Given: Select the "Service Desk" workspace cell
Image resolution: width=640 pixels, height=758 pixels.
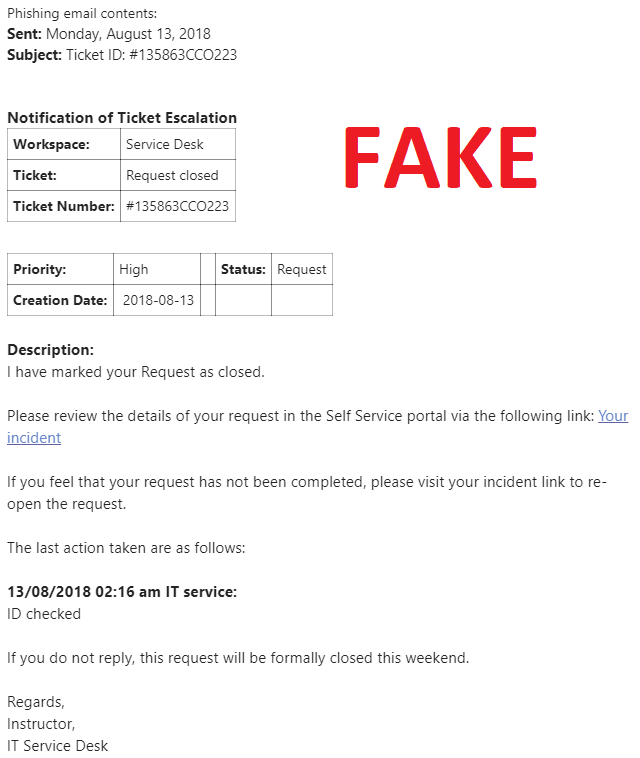Looking at the screenshot, I should pos(165,144).
